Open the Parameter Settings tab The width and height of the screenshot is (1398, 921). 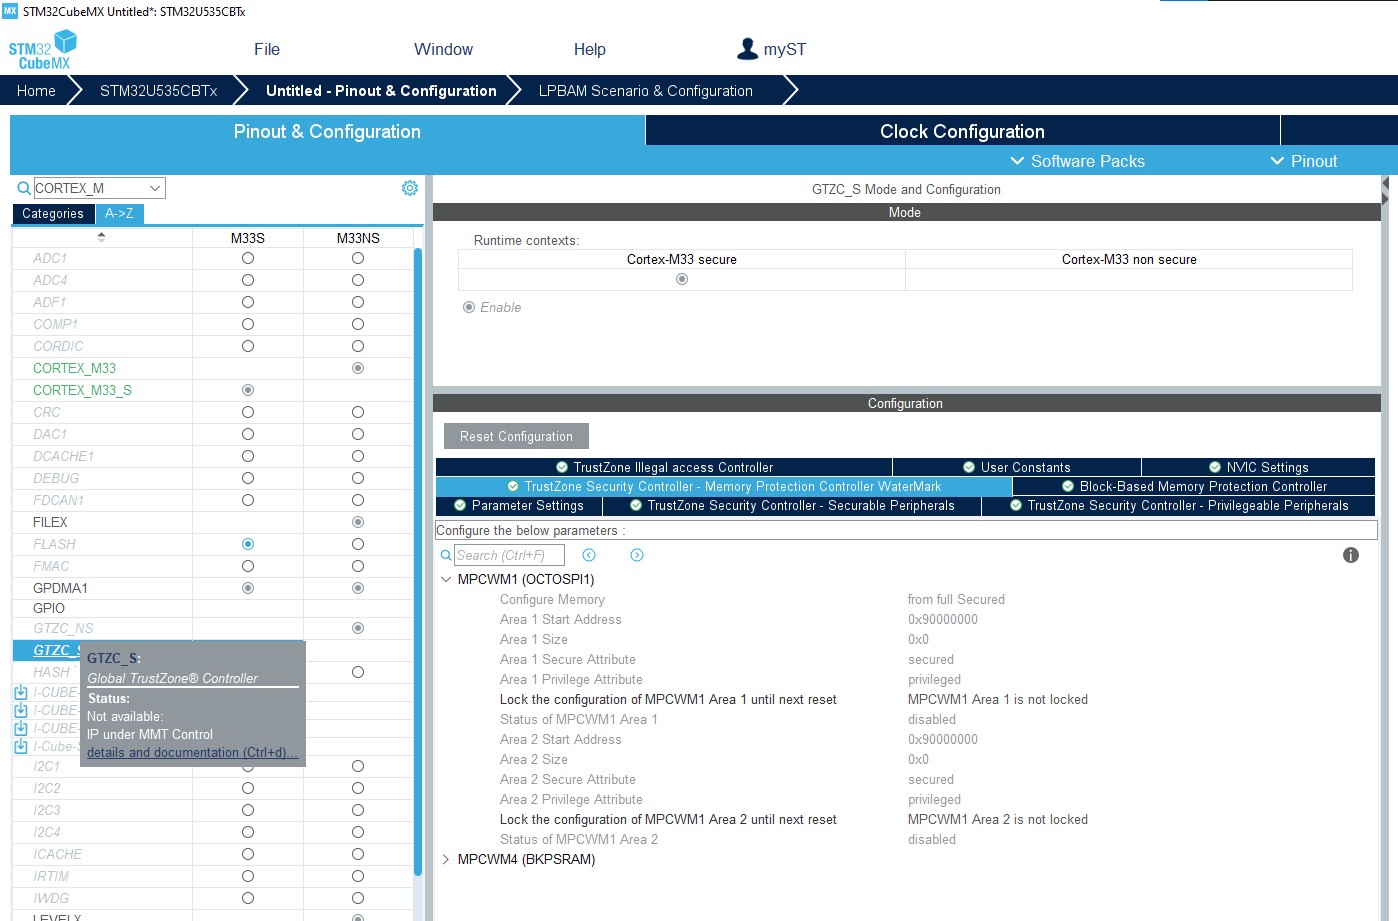click(x=518, y=505)
